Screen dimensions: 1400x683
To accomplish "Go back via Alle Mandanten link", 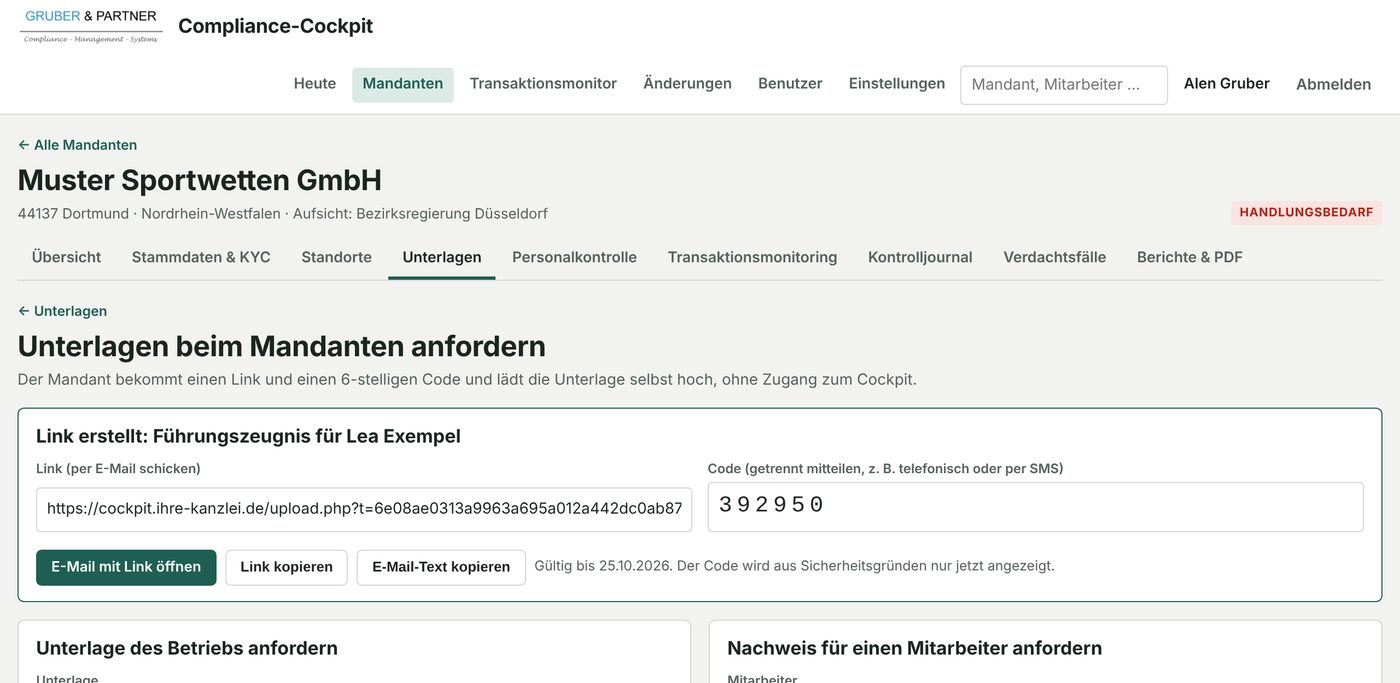I will (x=78, y=145).
